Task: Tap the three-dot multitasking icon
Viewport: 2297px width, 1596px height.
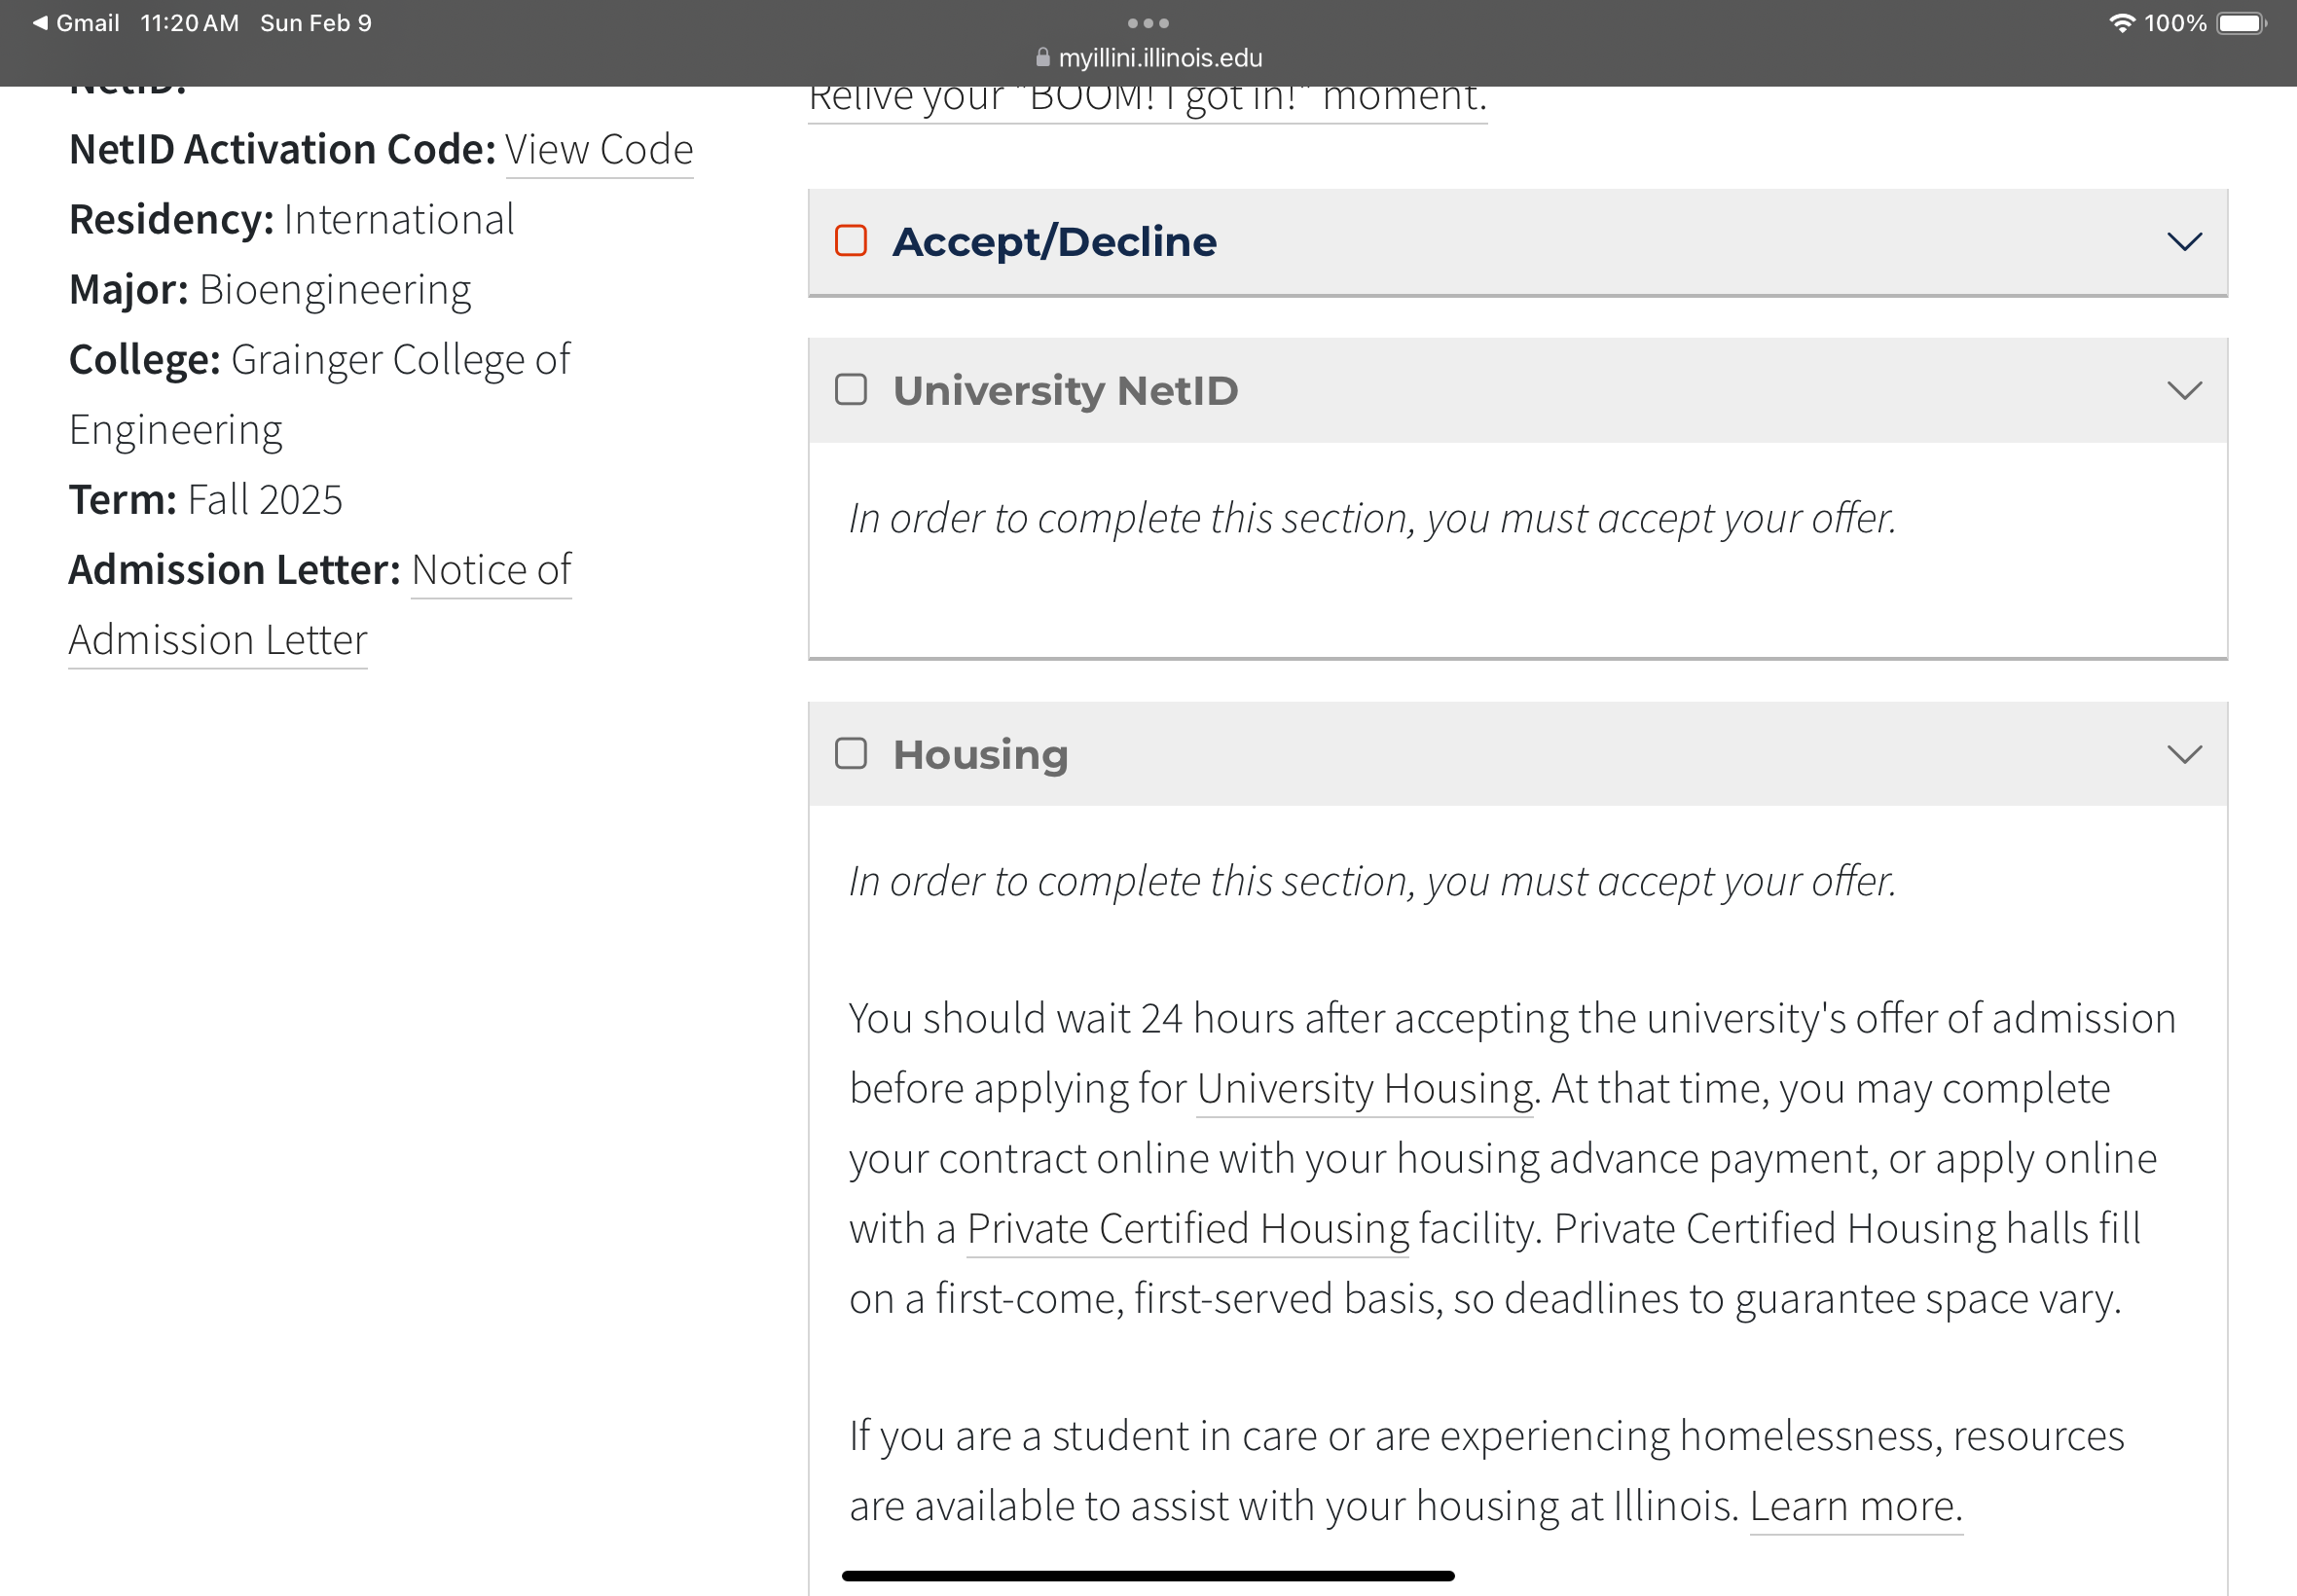Action: coord(1148,22)
